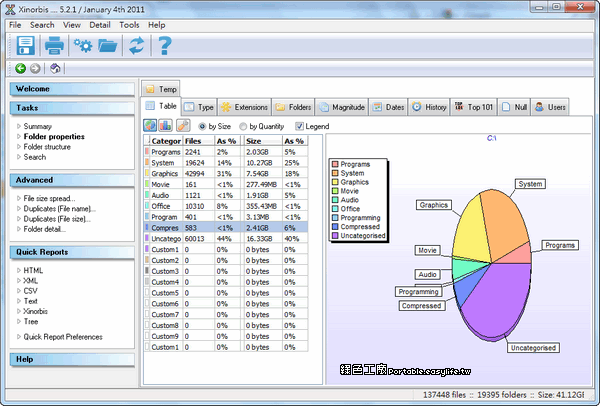The width and height of the screenshot is (600, 406).
Task: Open the Tools menu
Action: click(x=129, y=25)
